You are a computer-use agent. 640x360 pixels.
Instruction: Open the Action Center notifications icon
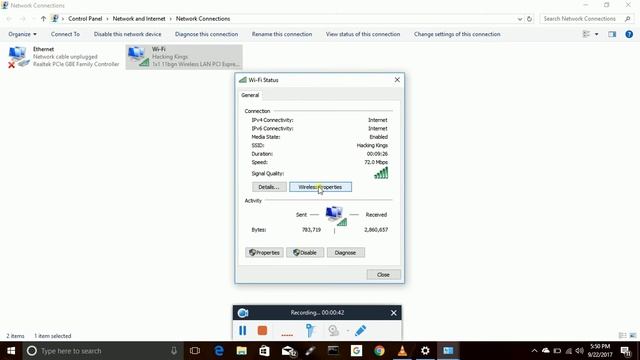click(626, 351)
